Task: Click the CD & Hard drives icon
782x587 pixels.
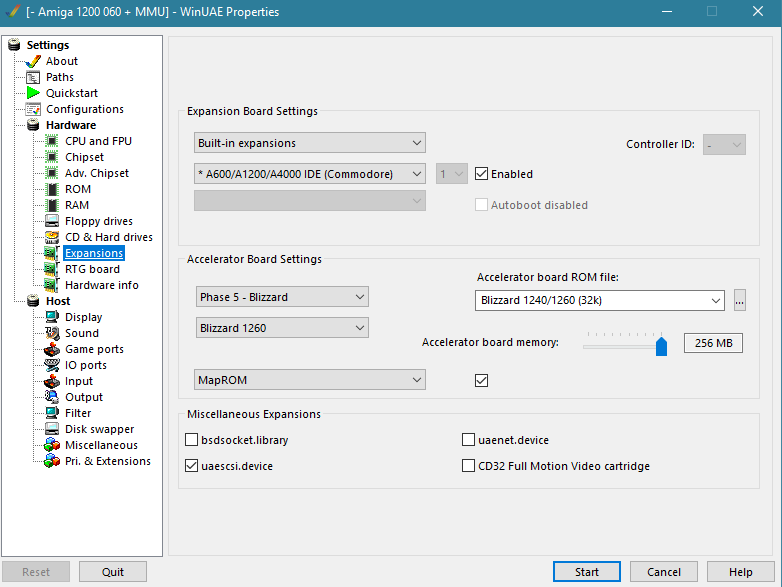Action: (52, 237)
